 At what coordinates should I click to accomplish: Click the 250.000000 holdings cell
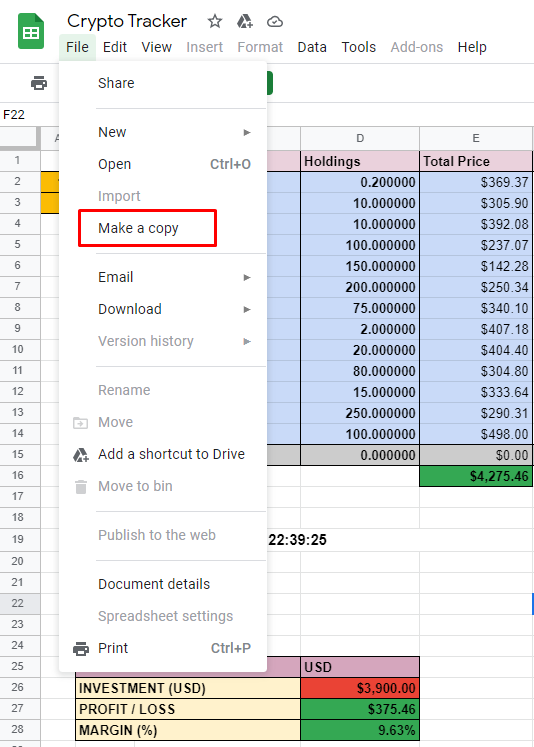click(x=360, y=413)
